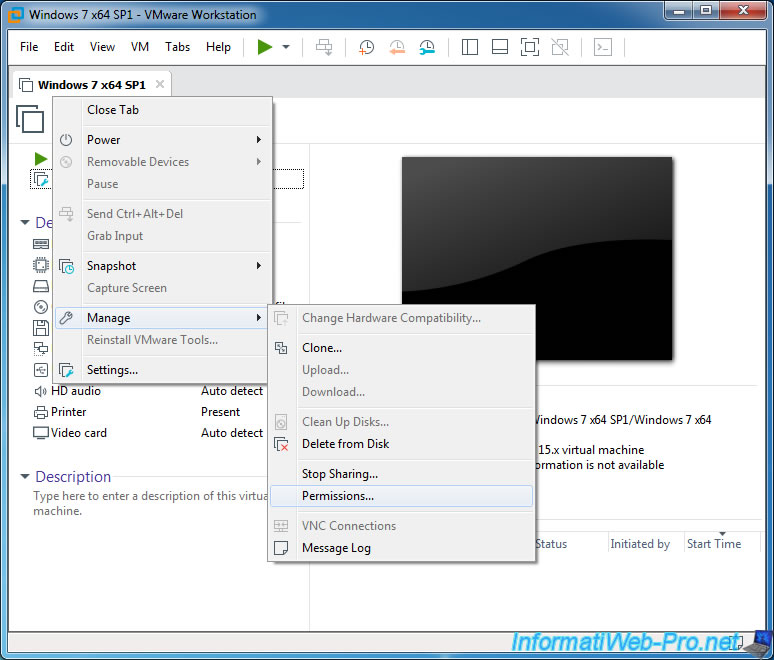Click the Snapshot clock icon in menu
Screen dimensions: 774x660
(66, 266)
